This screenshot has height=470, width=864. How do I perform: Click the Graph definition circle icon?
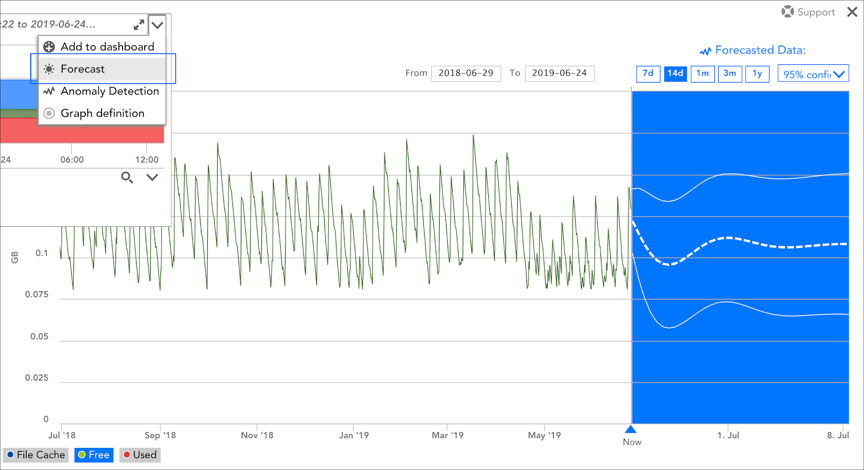(x=49, y=113)
